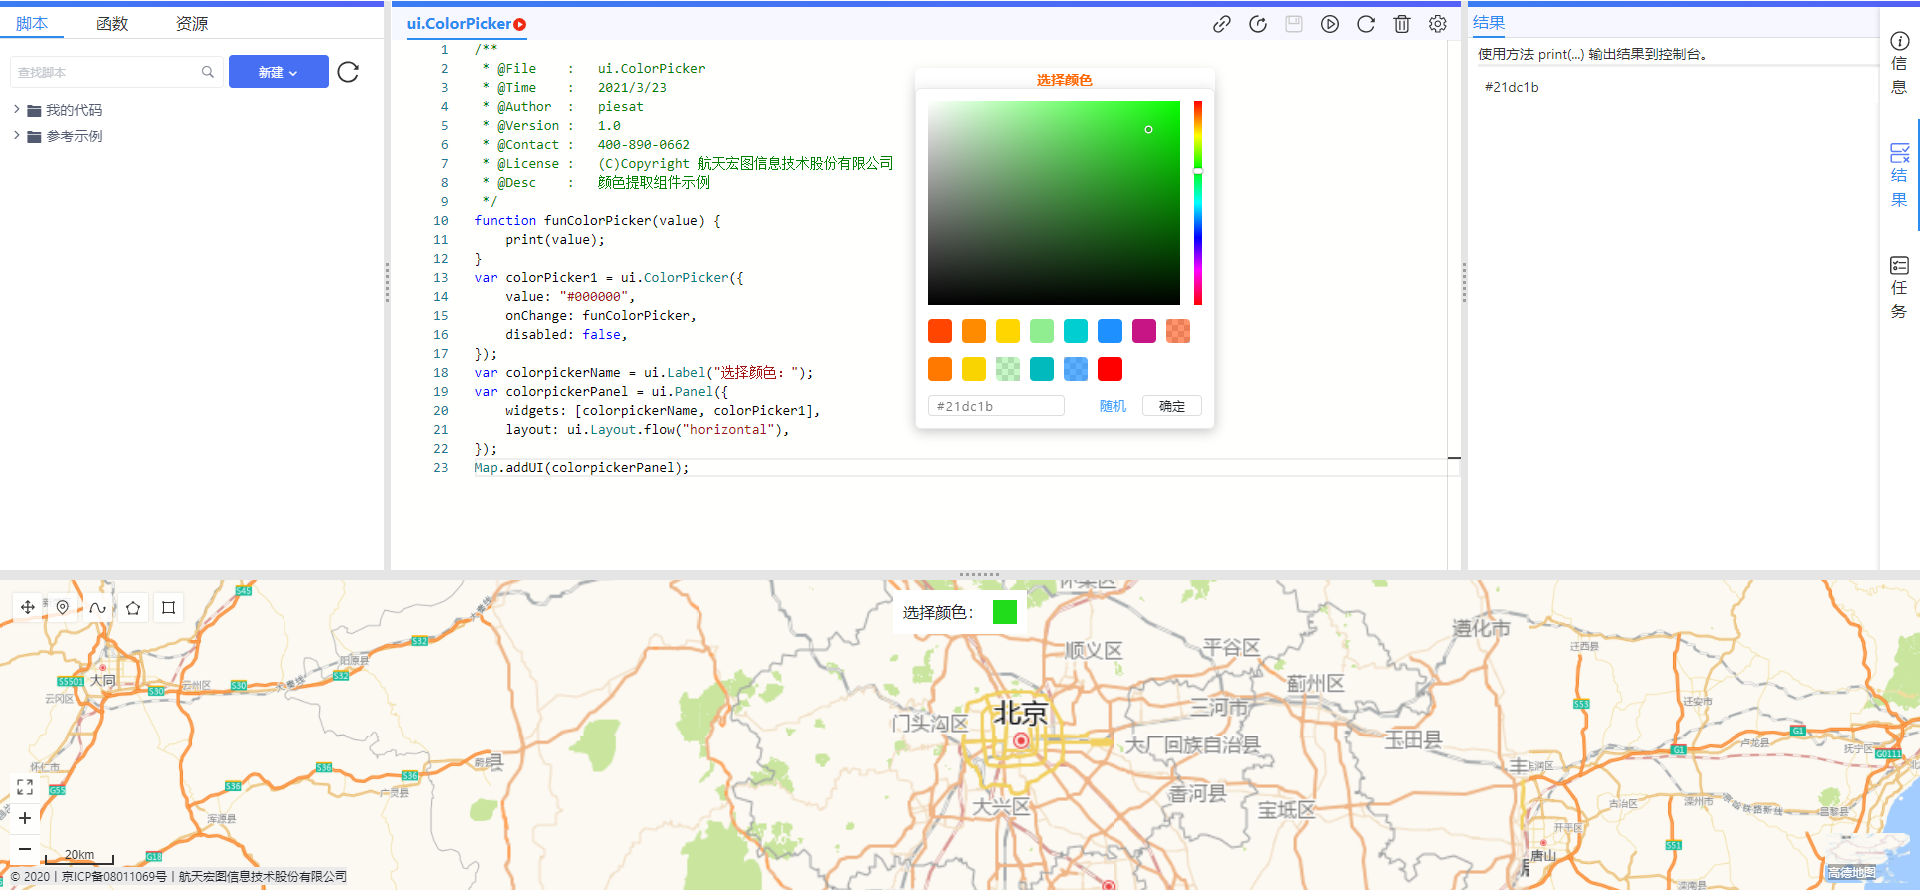1920x890 pixels.
Task: Select the map polyline drawing tool
Action: (x=97, y=607)
